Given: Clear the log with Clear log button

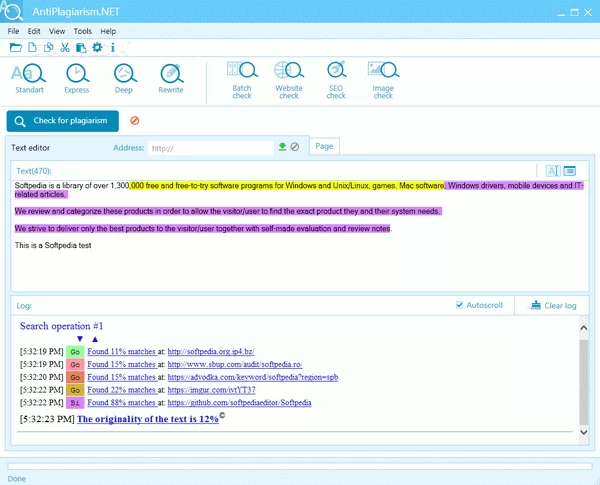Looking at the screenshot, I should (x=552, y=305).
